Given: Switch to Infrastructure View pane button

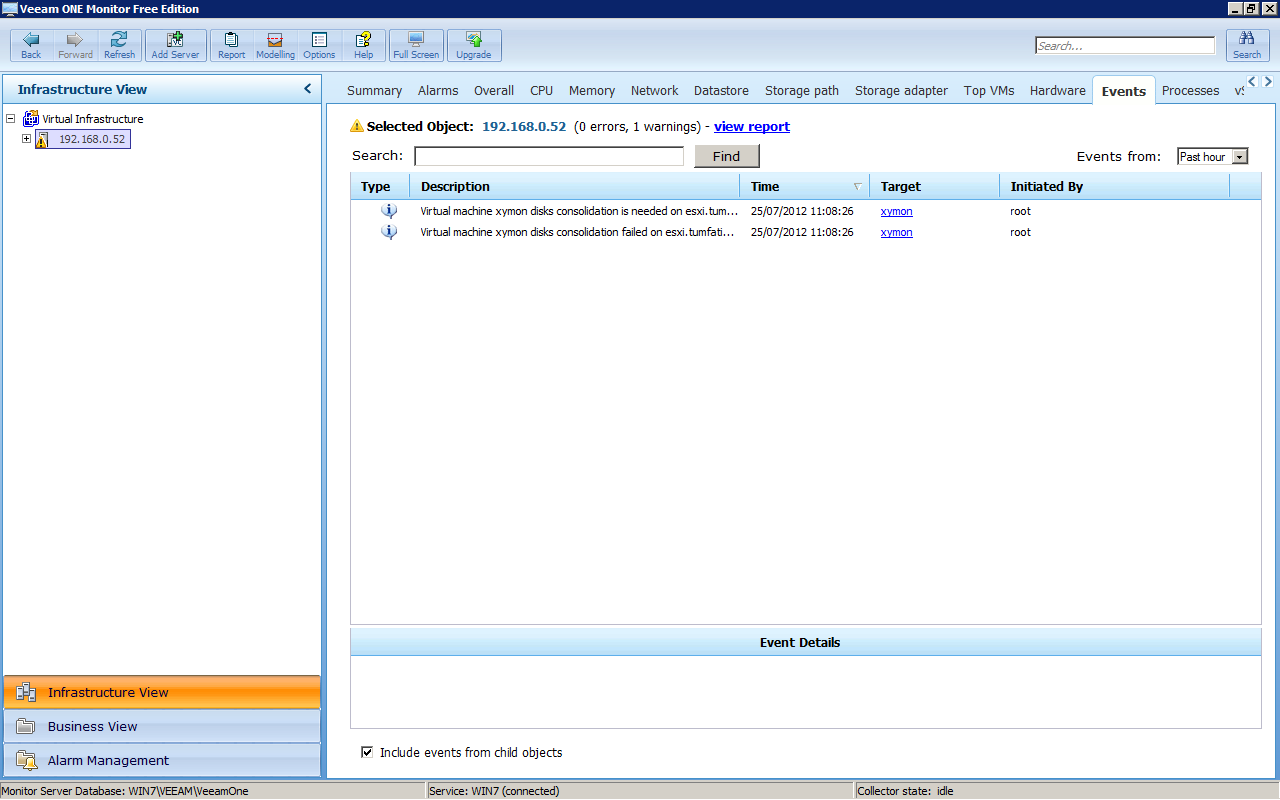Looking at the screenshot, I should [162, 692].
